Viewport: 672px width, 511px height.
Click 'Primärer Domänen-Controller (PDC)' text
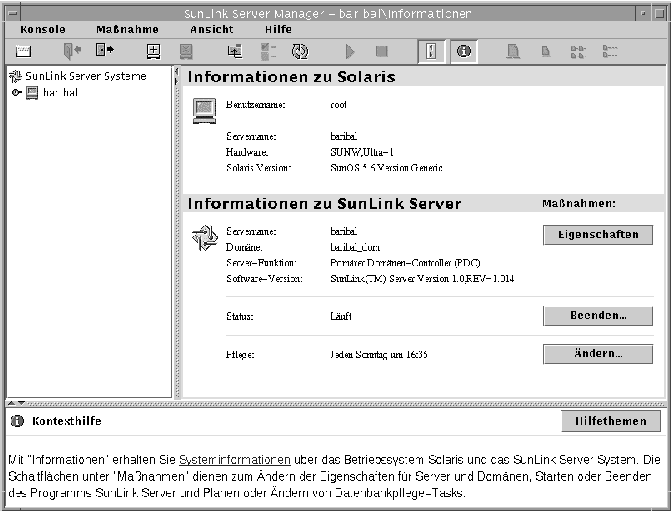click(x=405, y=263)
